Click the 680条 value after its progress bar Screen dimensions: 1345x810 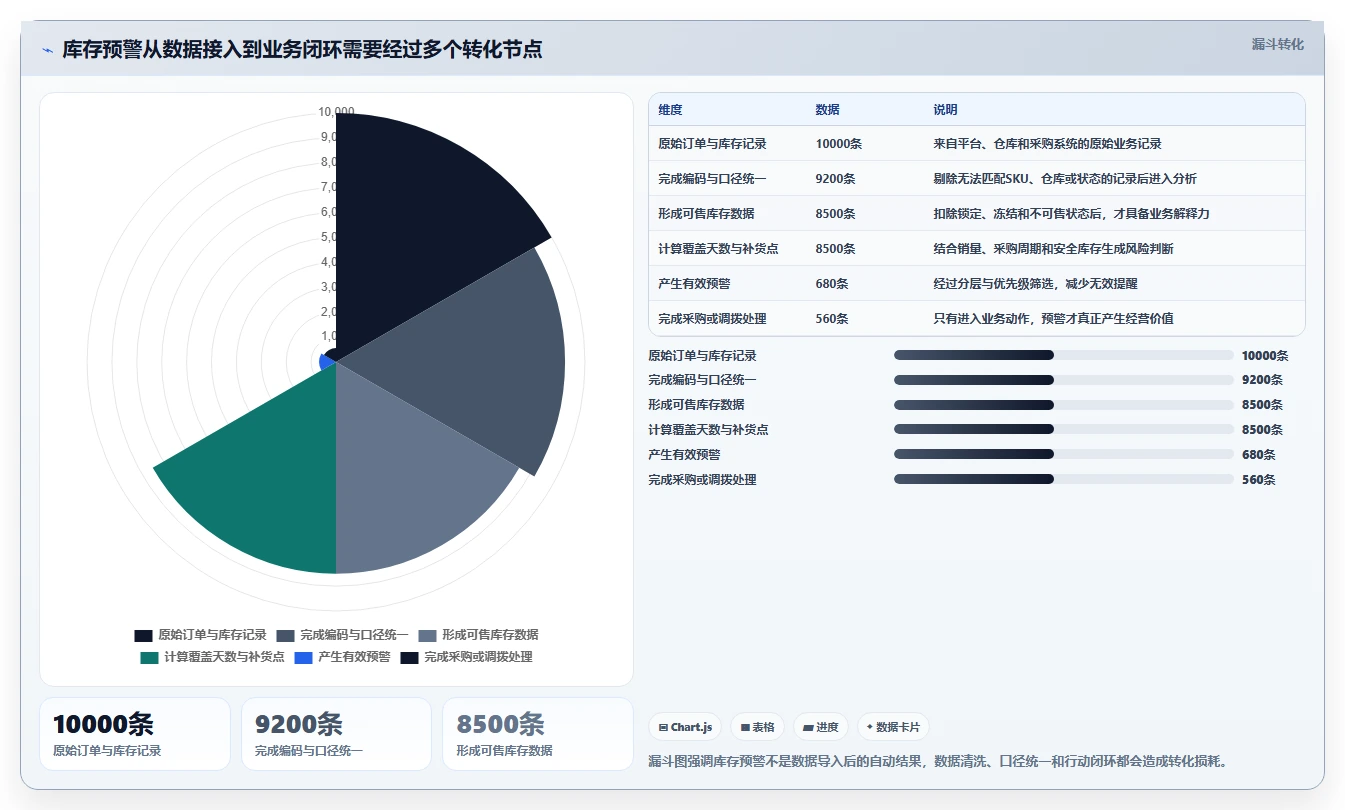click(1259, 455)
